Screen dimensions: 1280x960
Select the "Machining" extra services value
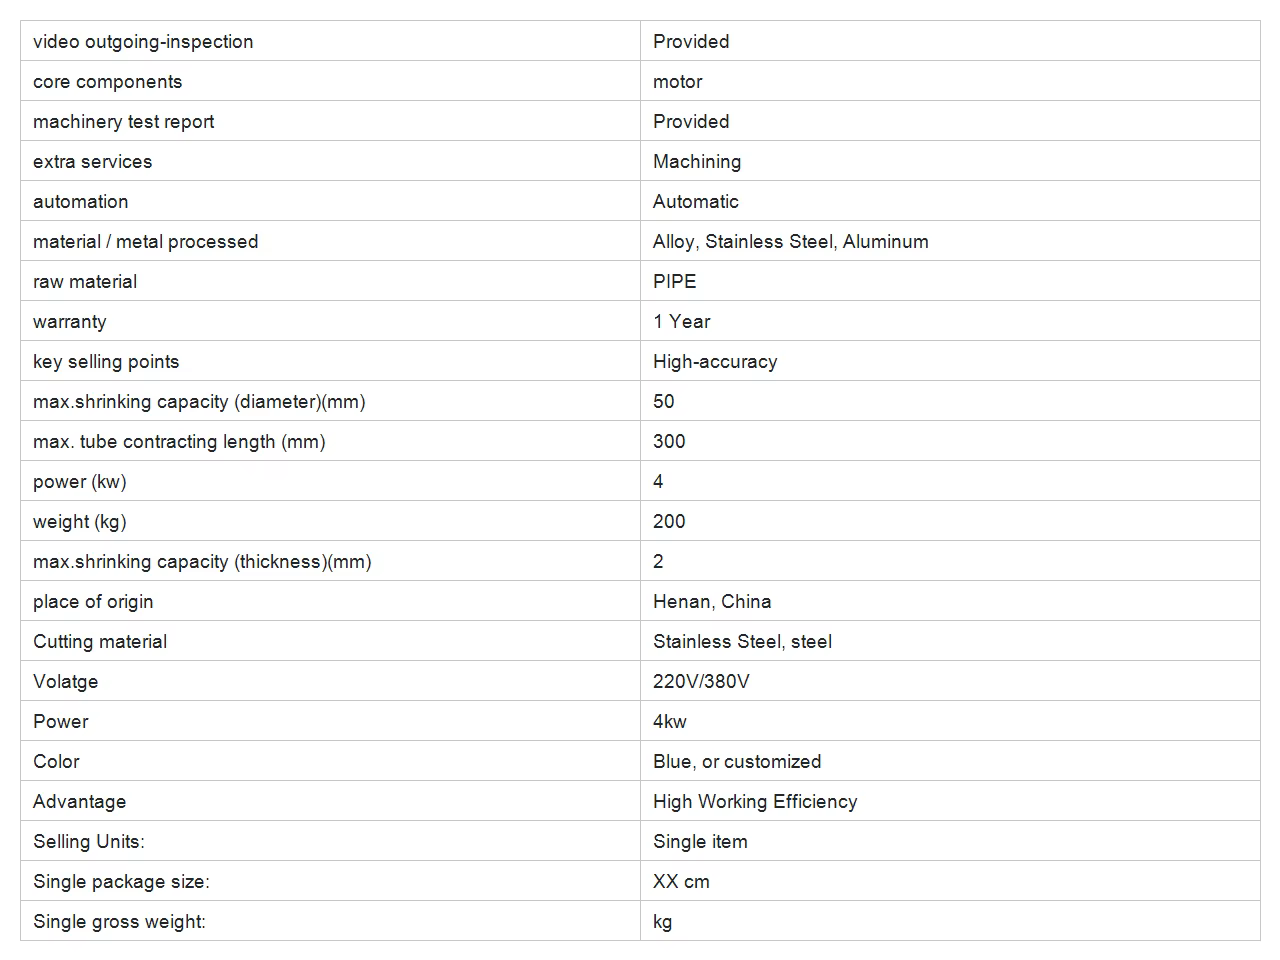click(697, 161)
